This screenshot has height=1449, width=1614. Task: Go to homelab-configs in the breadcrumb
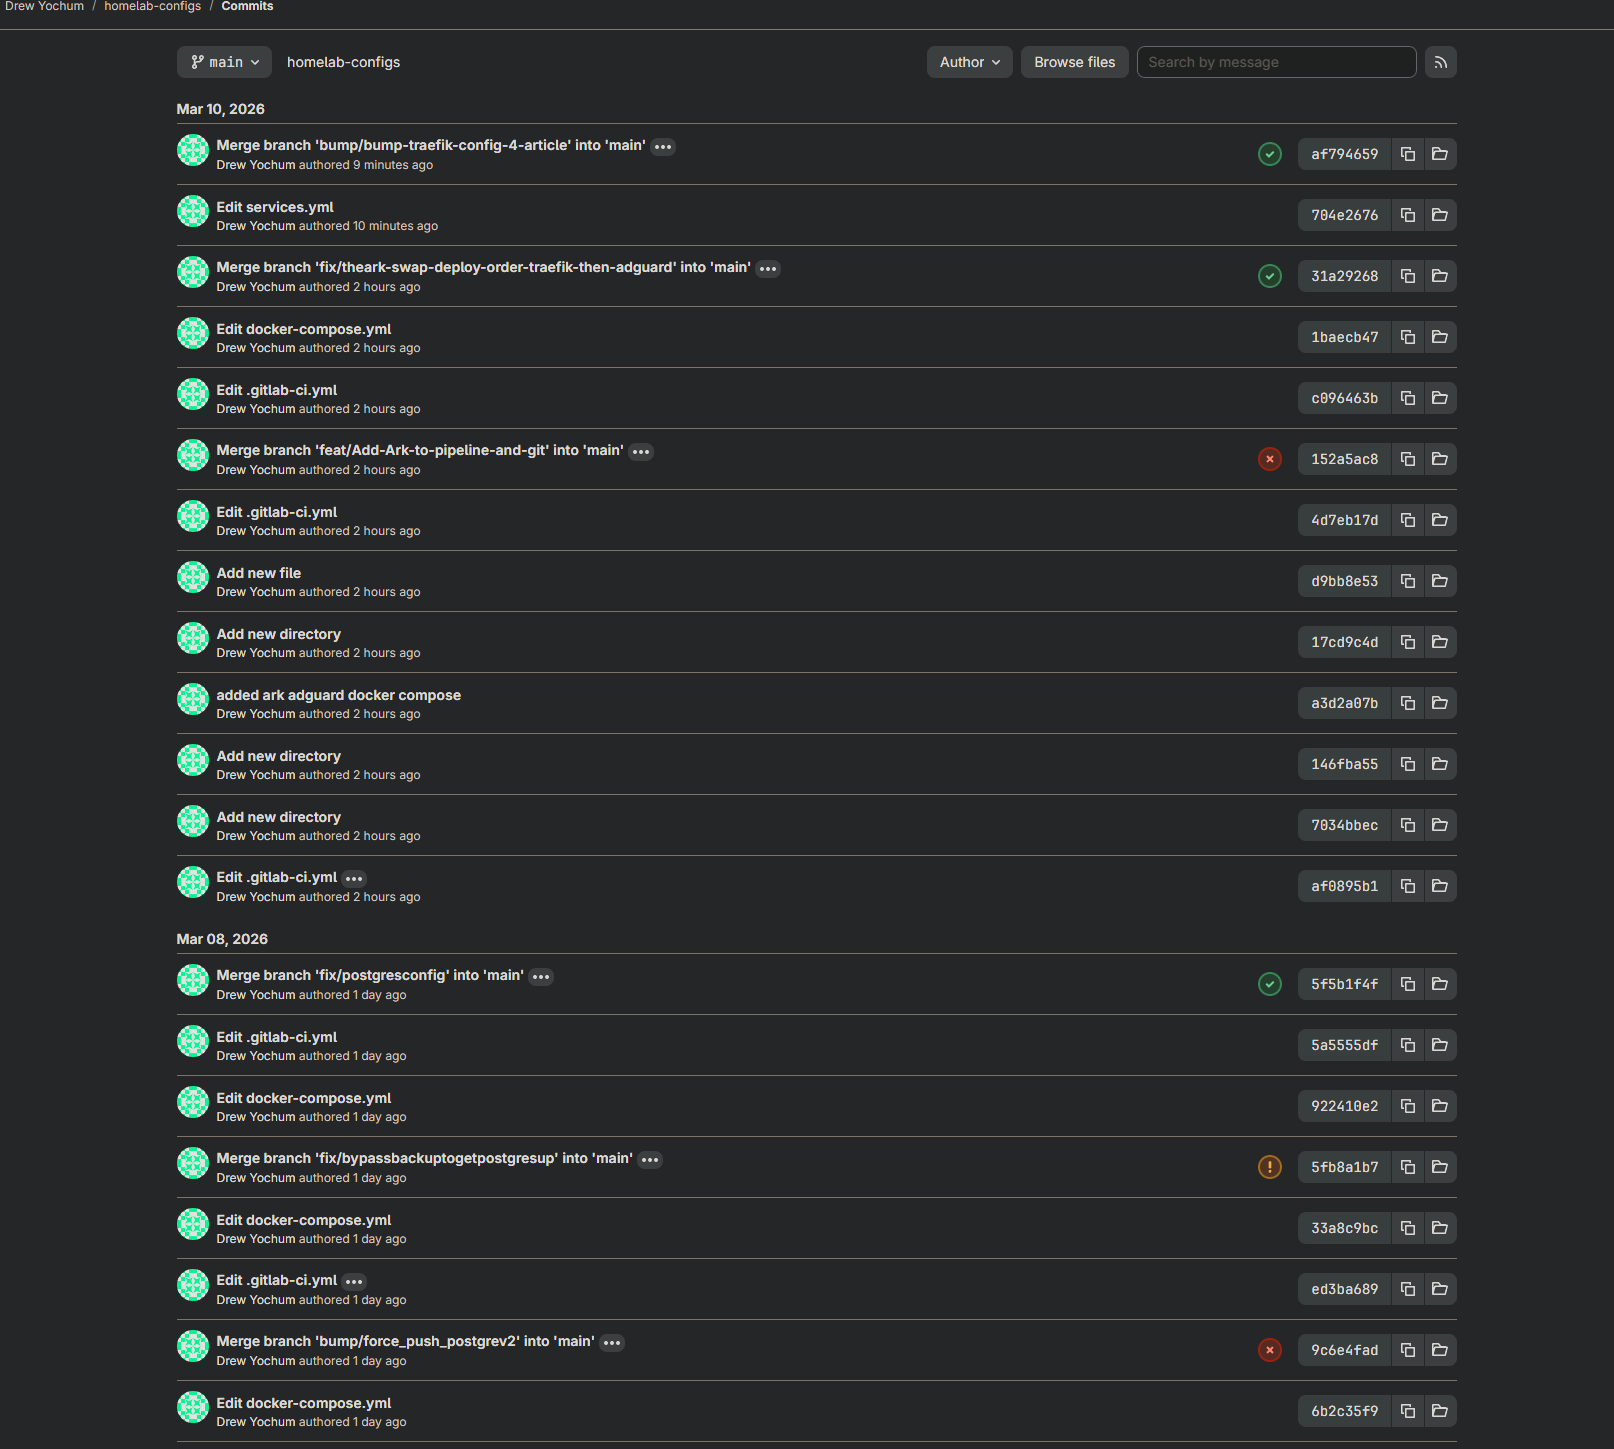click(x=152, y=7)
